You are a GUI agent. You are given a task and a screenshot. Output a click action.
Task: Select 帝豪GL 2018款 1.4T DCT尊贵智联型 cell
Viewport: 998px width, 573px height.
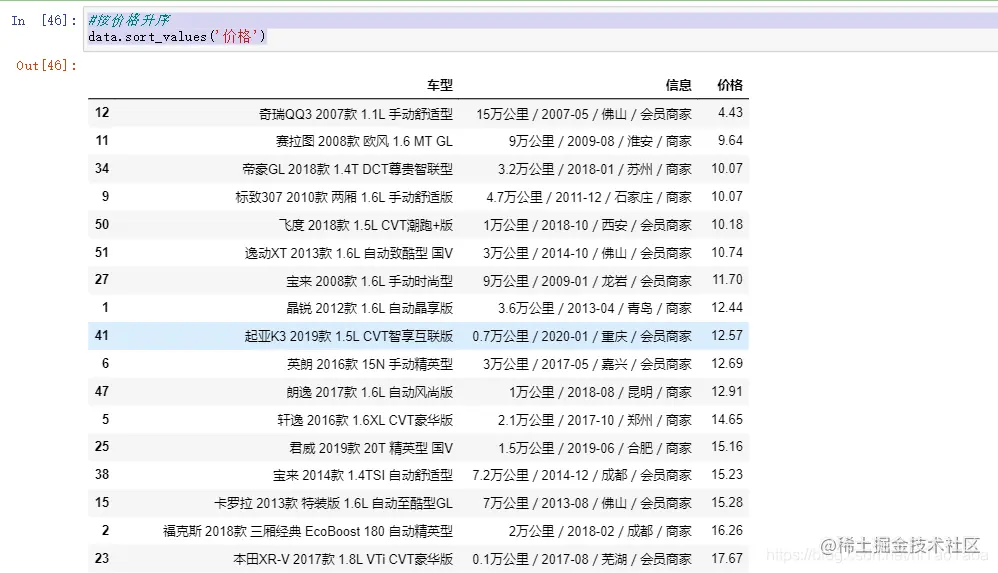click(x=348, y=169)
